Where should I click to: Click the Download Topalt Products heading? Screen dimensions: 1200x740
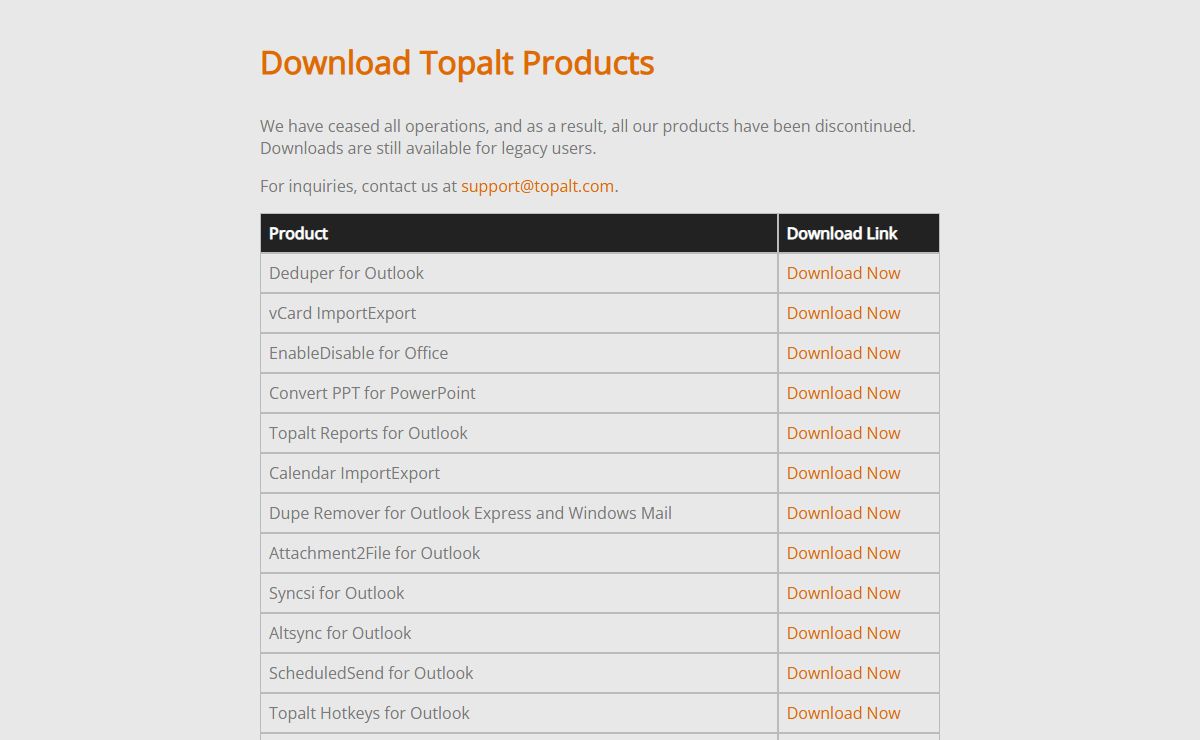[457, 63]
